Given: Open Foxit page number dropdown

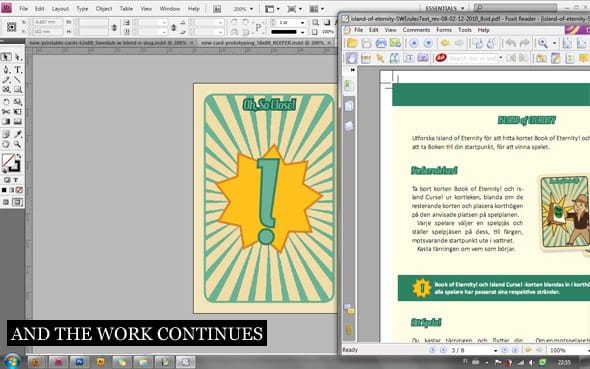Looking at the screenshot, I should coord(495,351).
